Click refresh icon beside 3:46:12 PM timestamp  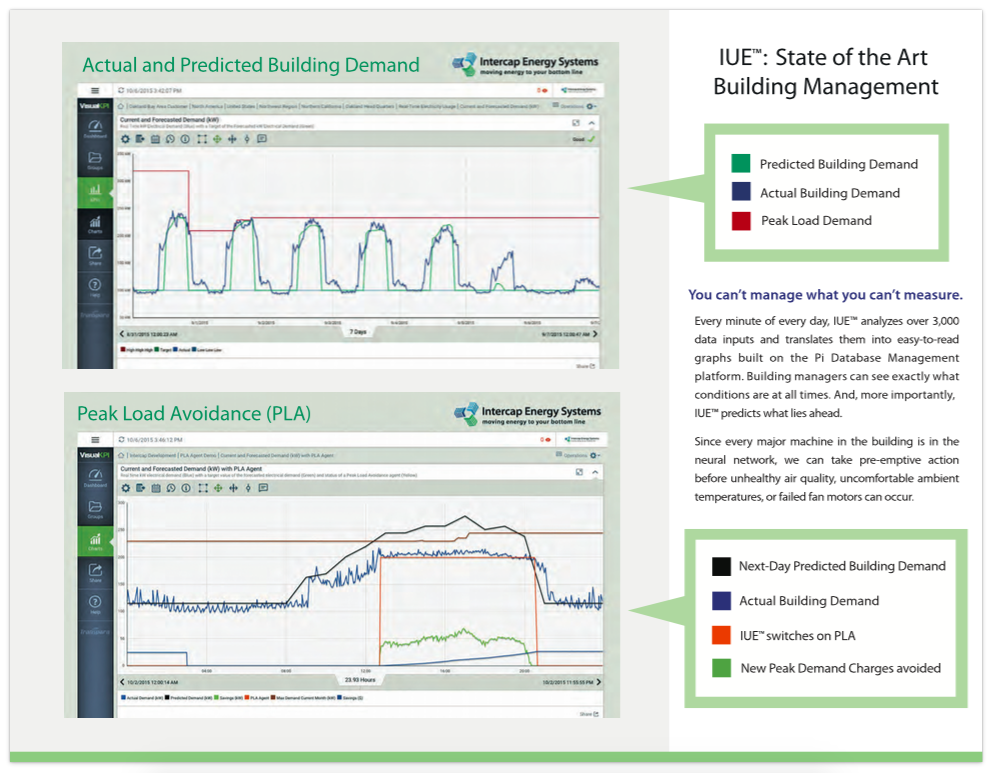[x=121, y=440]
